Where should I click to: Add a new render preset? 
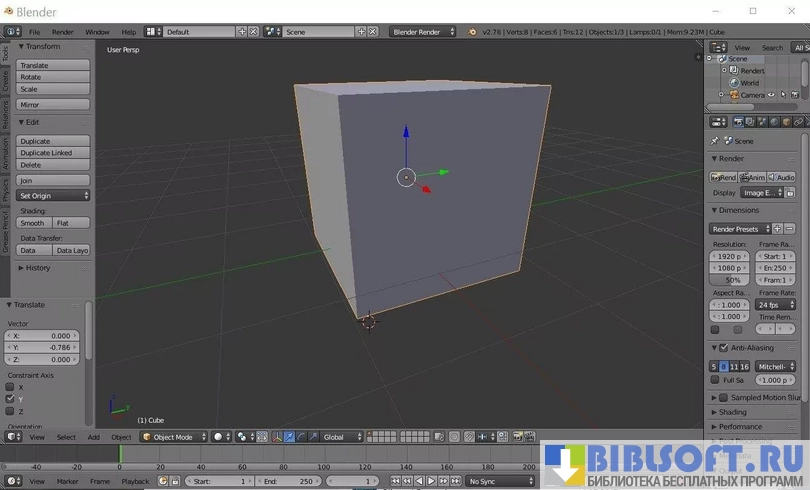pyautogui.click(x=778, y=229)
